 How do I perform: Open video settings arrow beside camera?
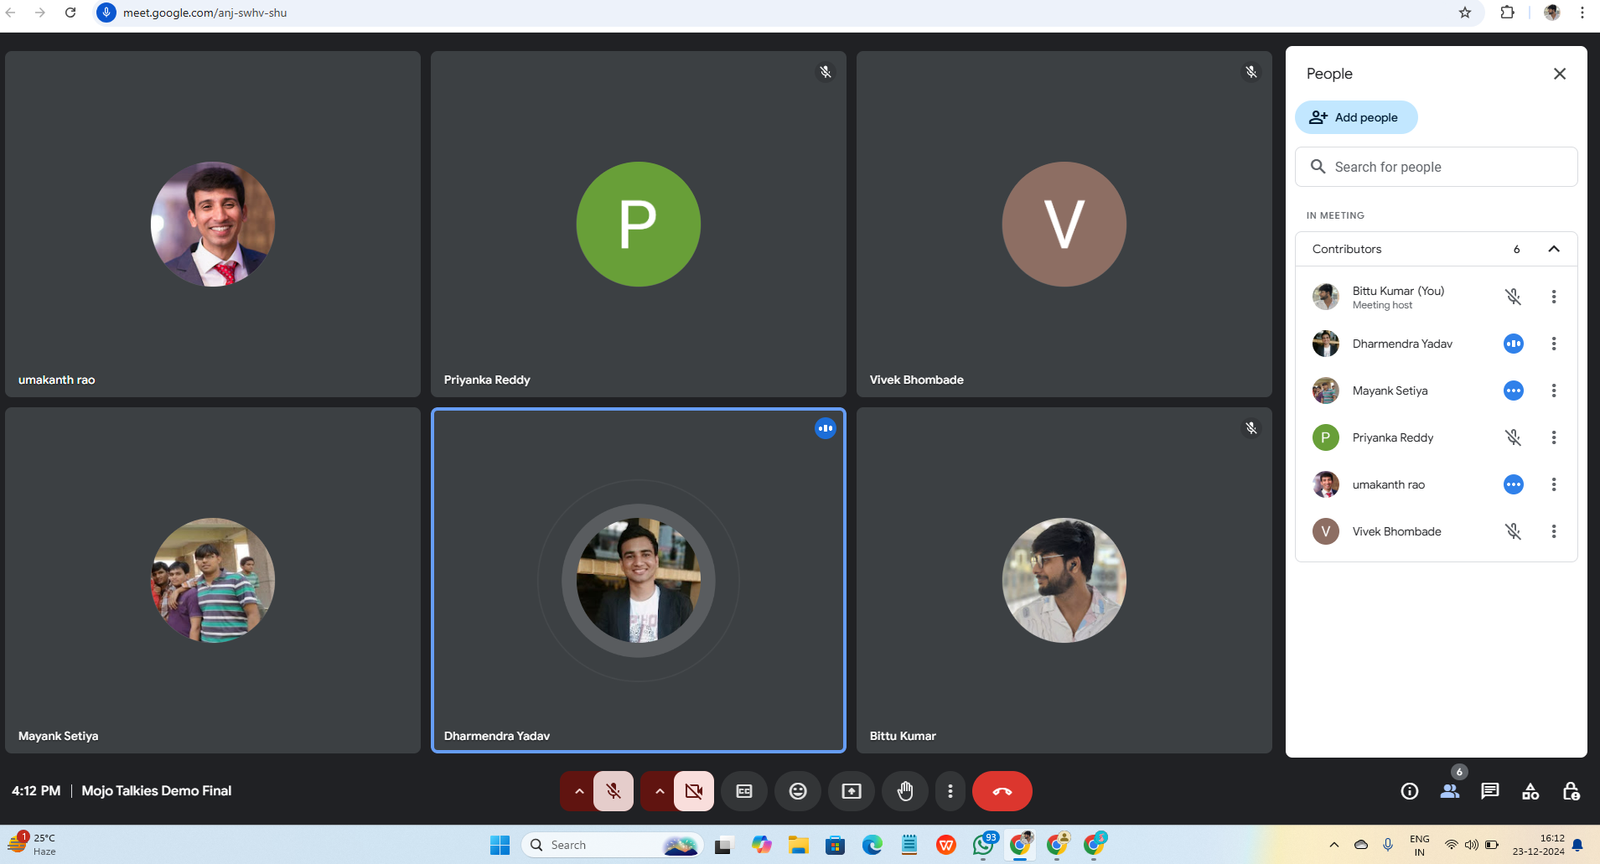pos(659,791)
